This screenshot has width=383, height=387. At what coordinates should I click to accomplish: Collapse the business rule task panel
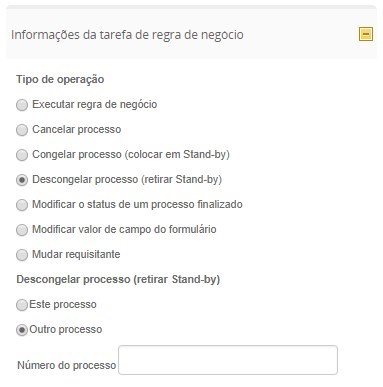(x=366, y=34)
